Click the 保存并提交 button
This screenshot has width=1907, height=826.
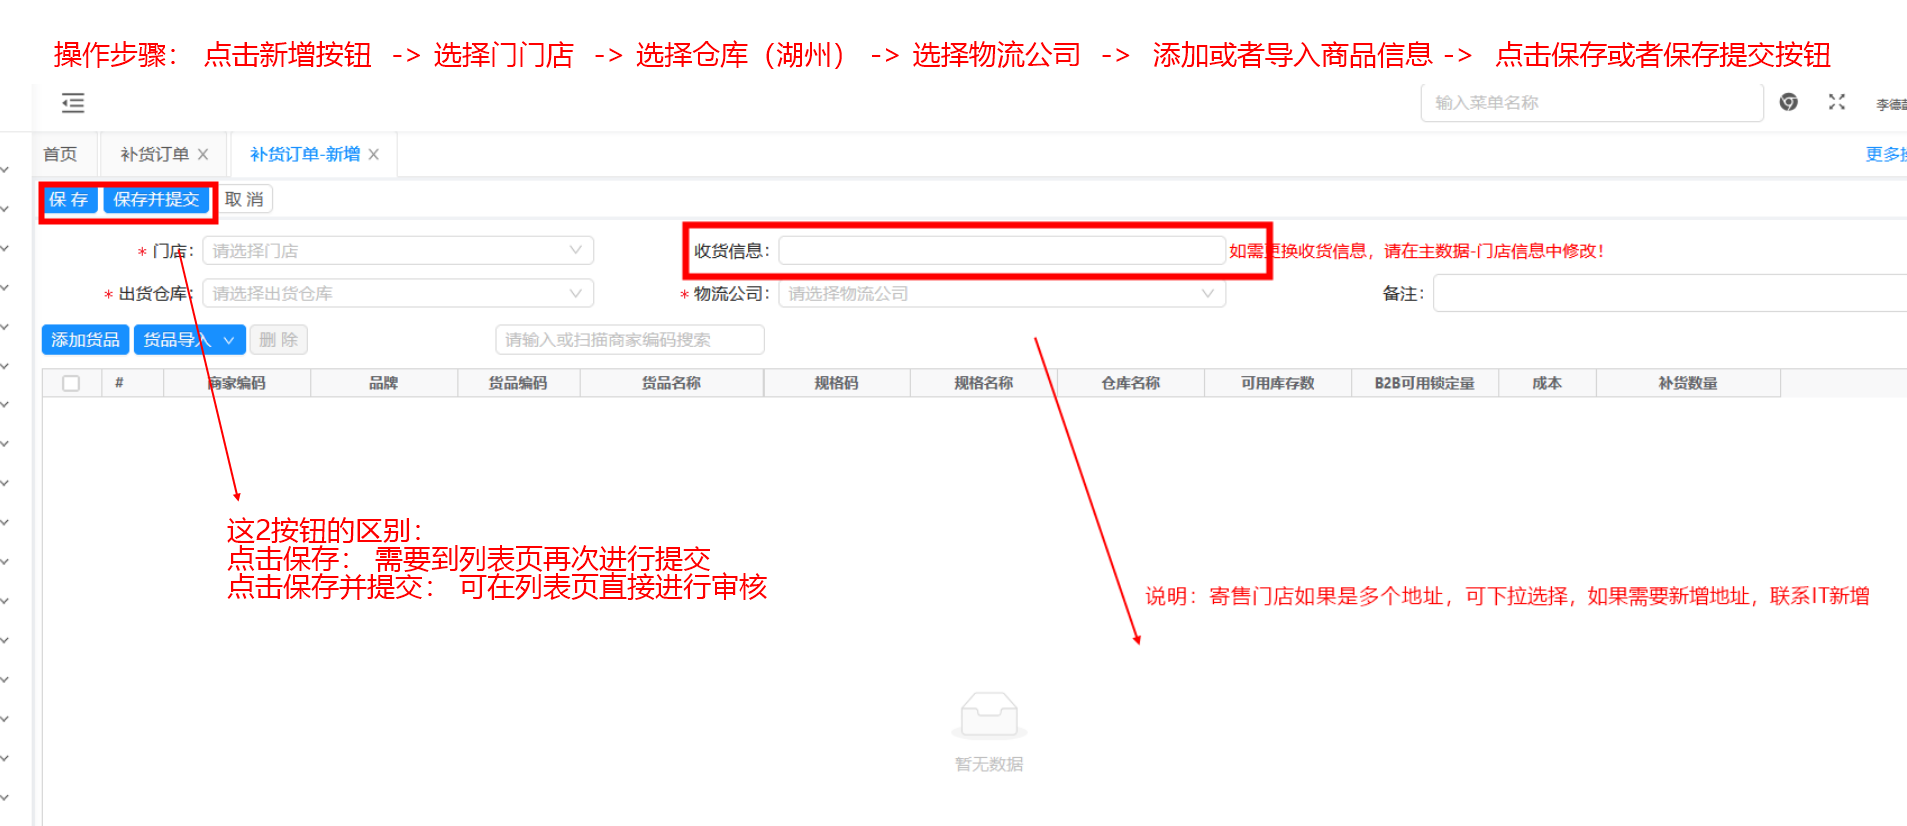(156, 199)
